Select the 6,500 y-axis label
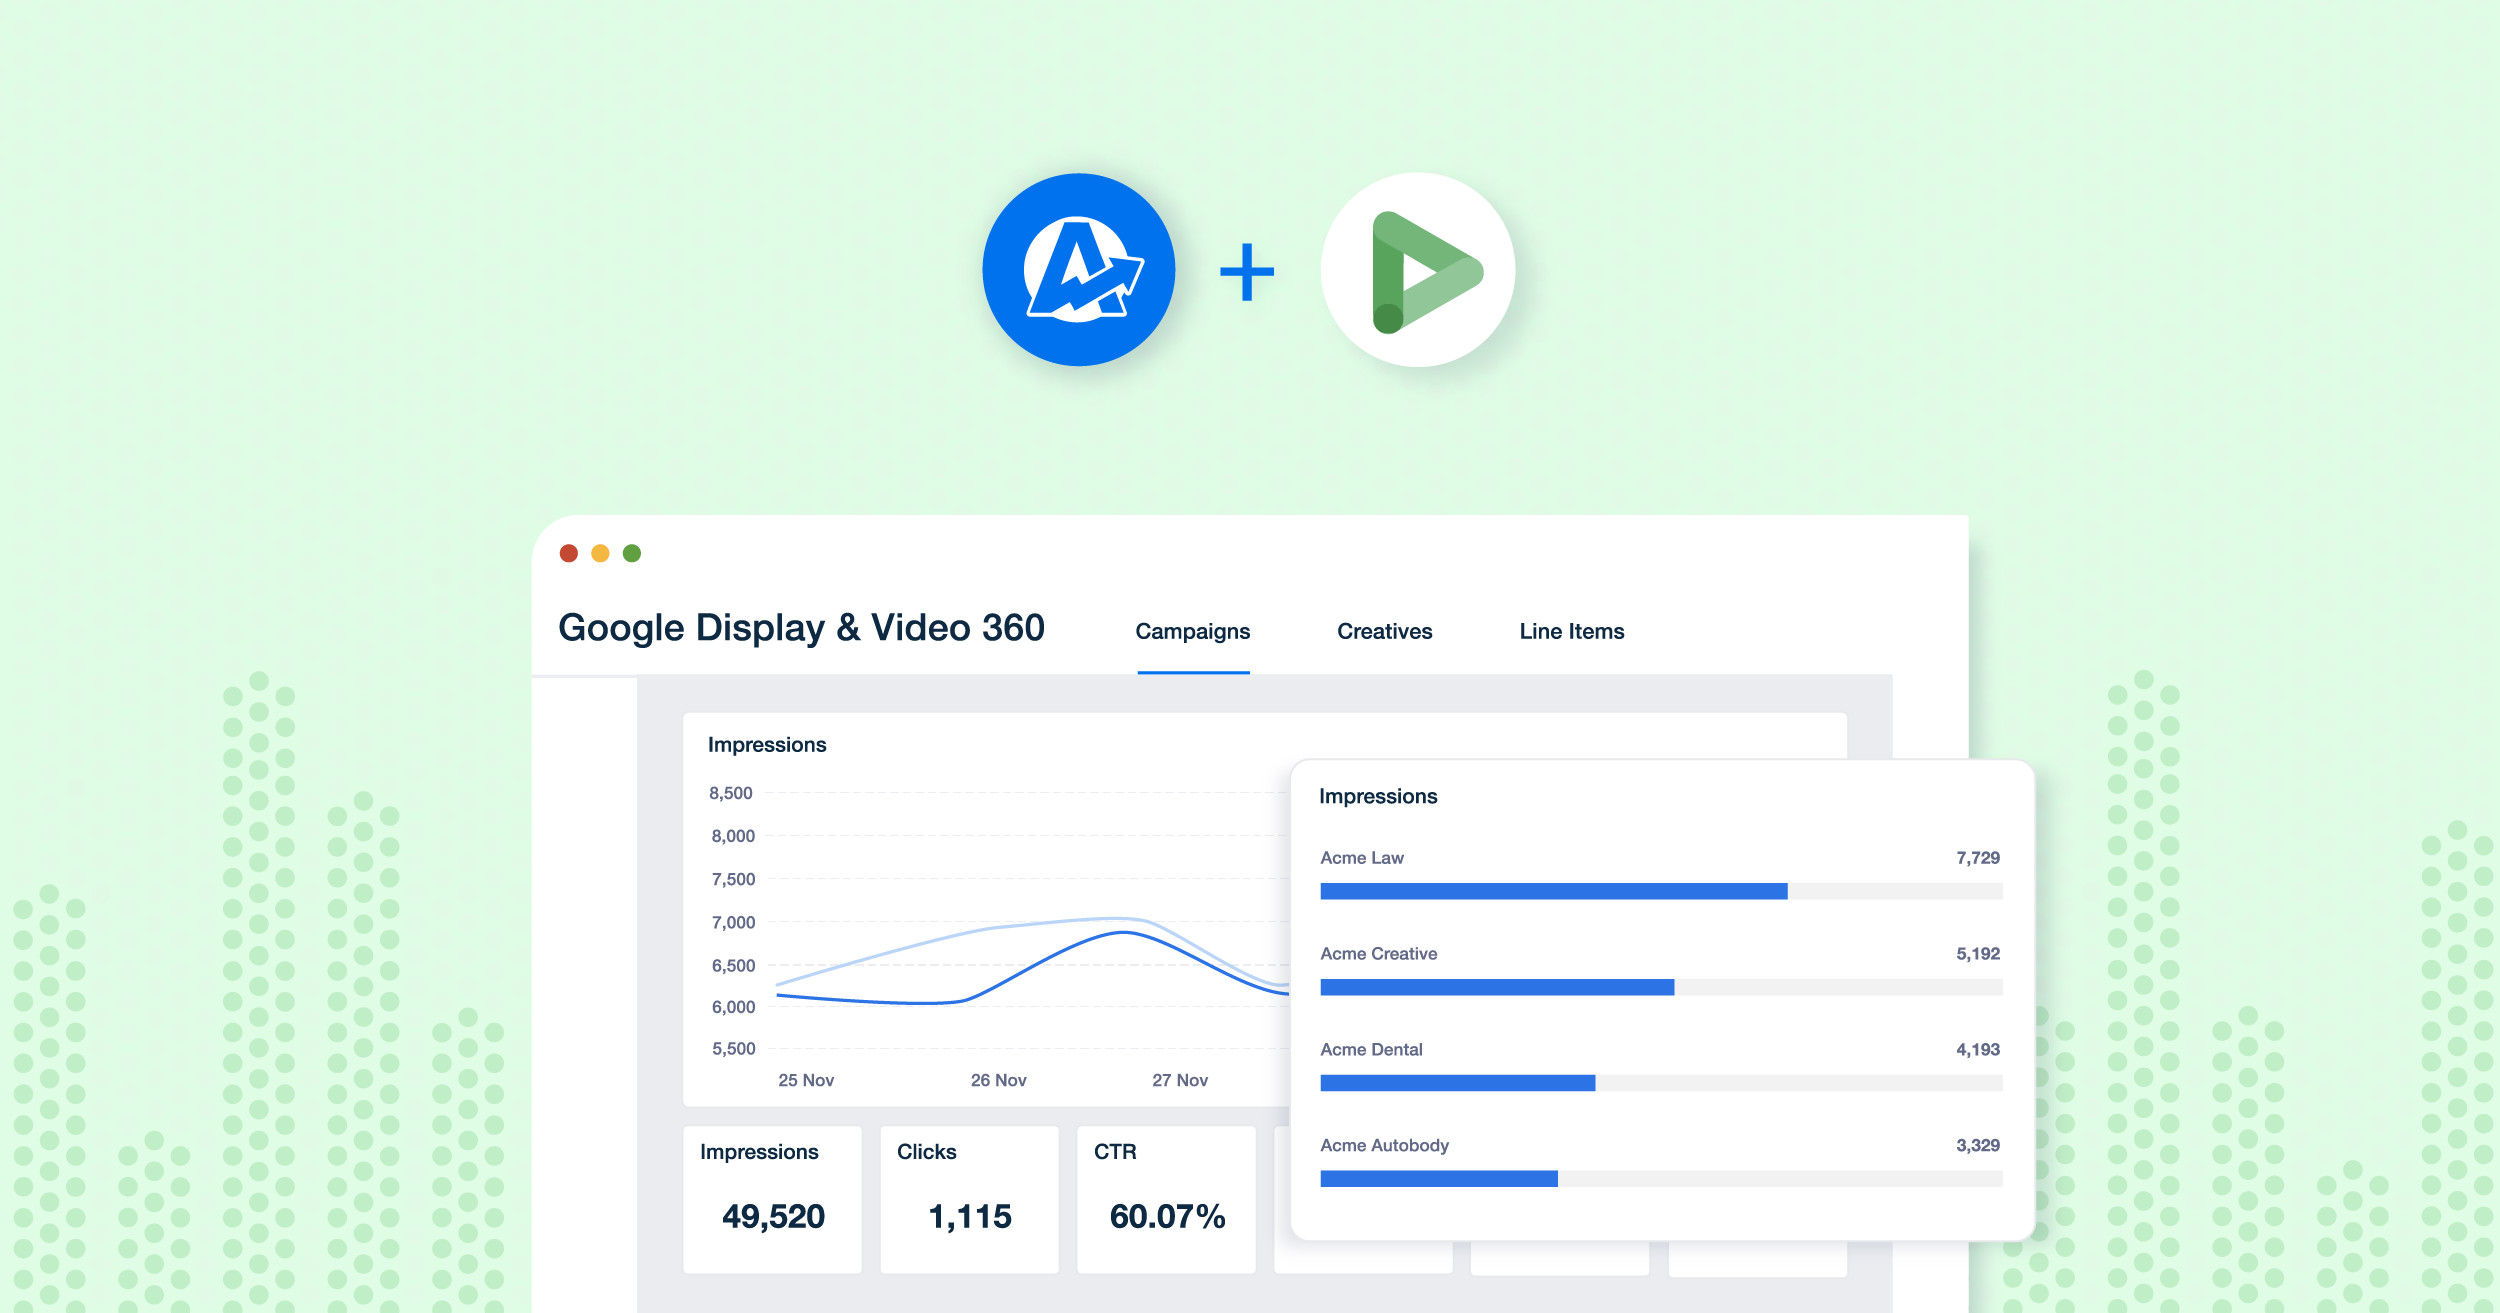The height and width of the screenshot is (1313, 2500). [733, 965]
